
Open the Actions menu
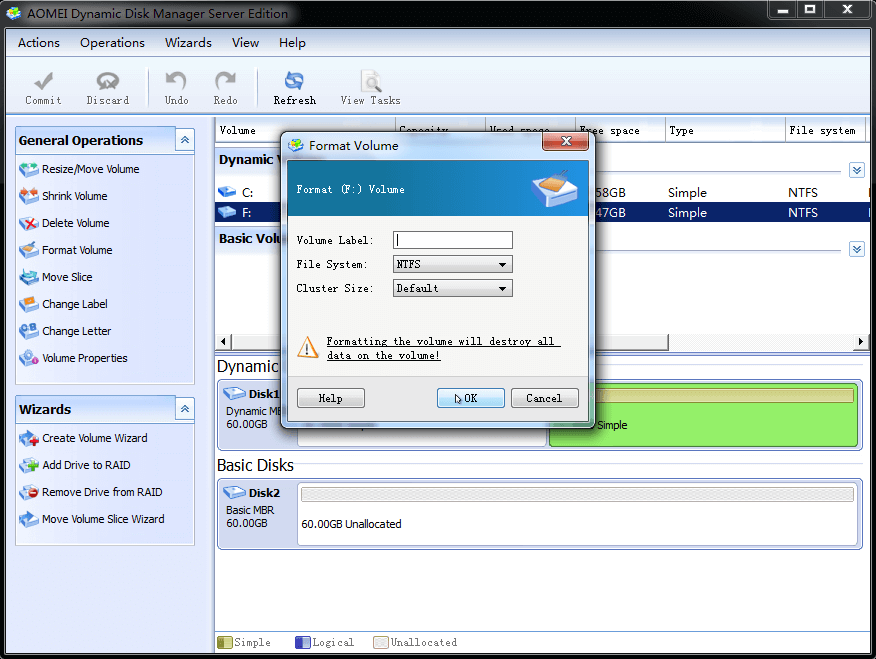[39, 42]
